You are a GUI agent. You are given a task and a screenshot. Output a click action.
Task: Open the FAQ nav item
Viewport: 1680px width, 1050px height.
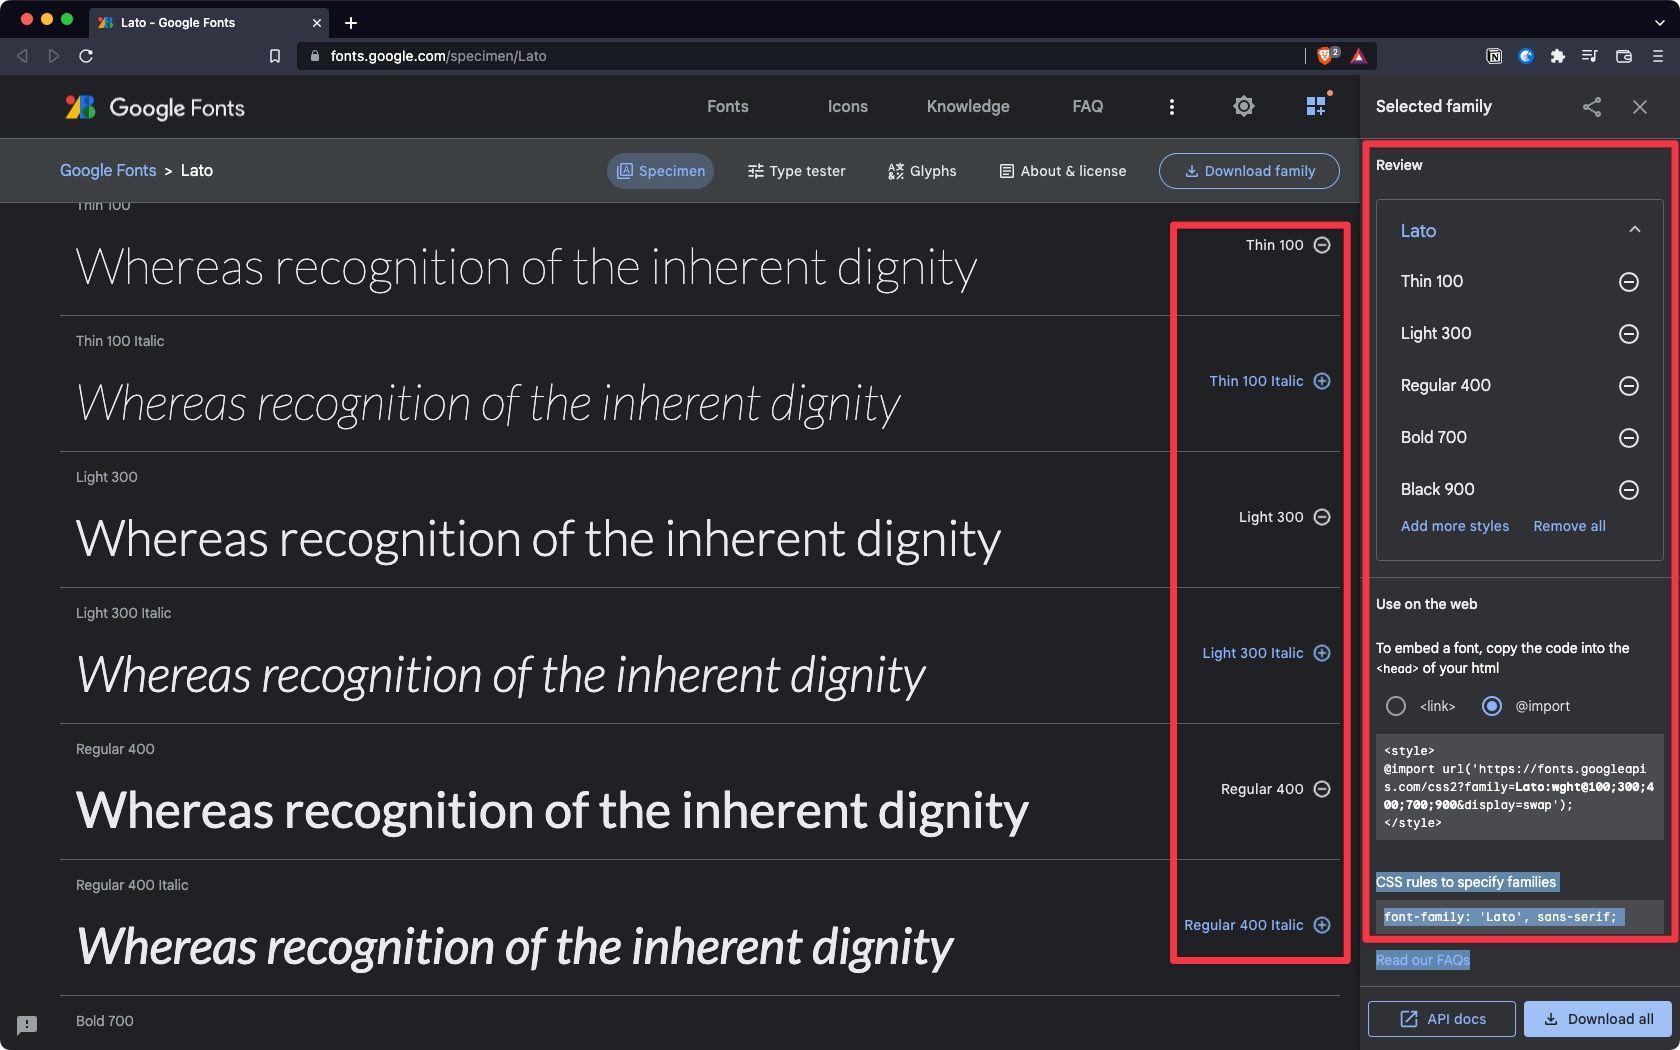click(x=1088, y=107)
